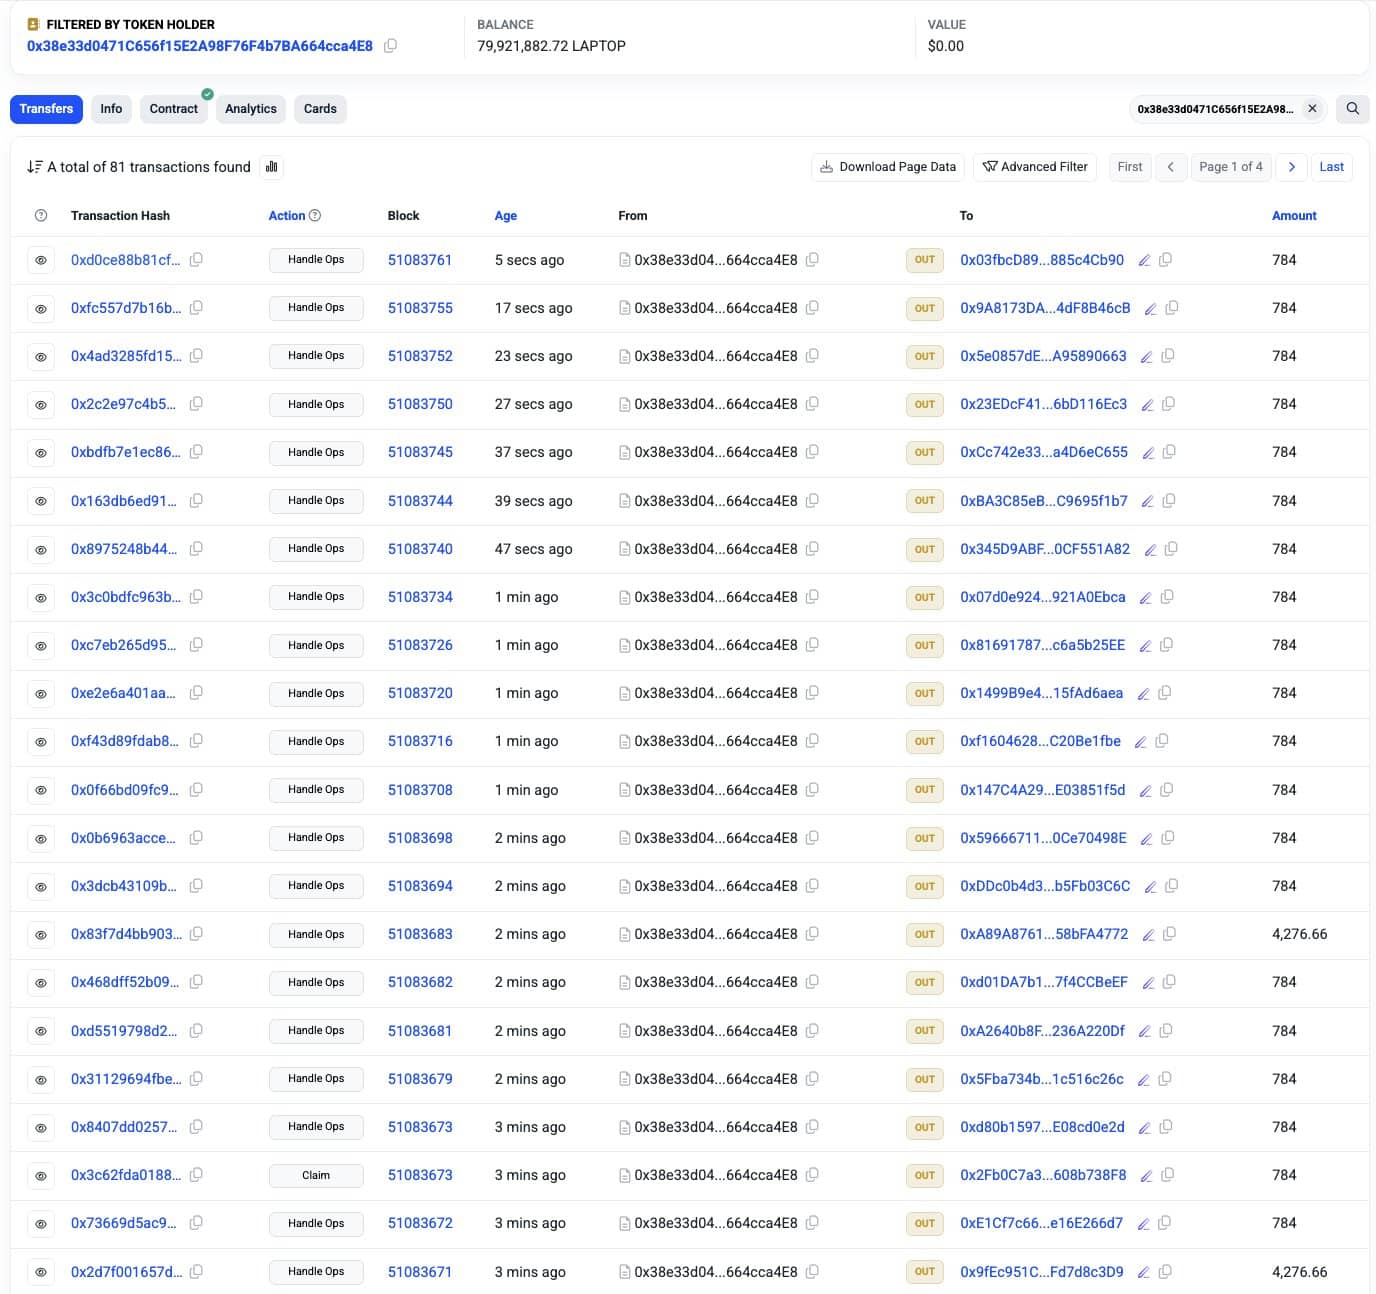Open the Cards tab

tap(320, 109)
